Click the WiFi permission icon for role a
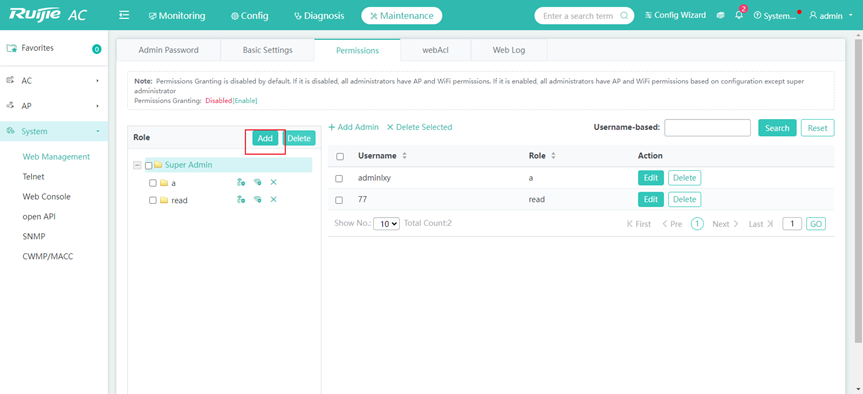863x394 pixels. coord(257,183)
